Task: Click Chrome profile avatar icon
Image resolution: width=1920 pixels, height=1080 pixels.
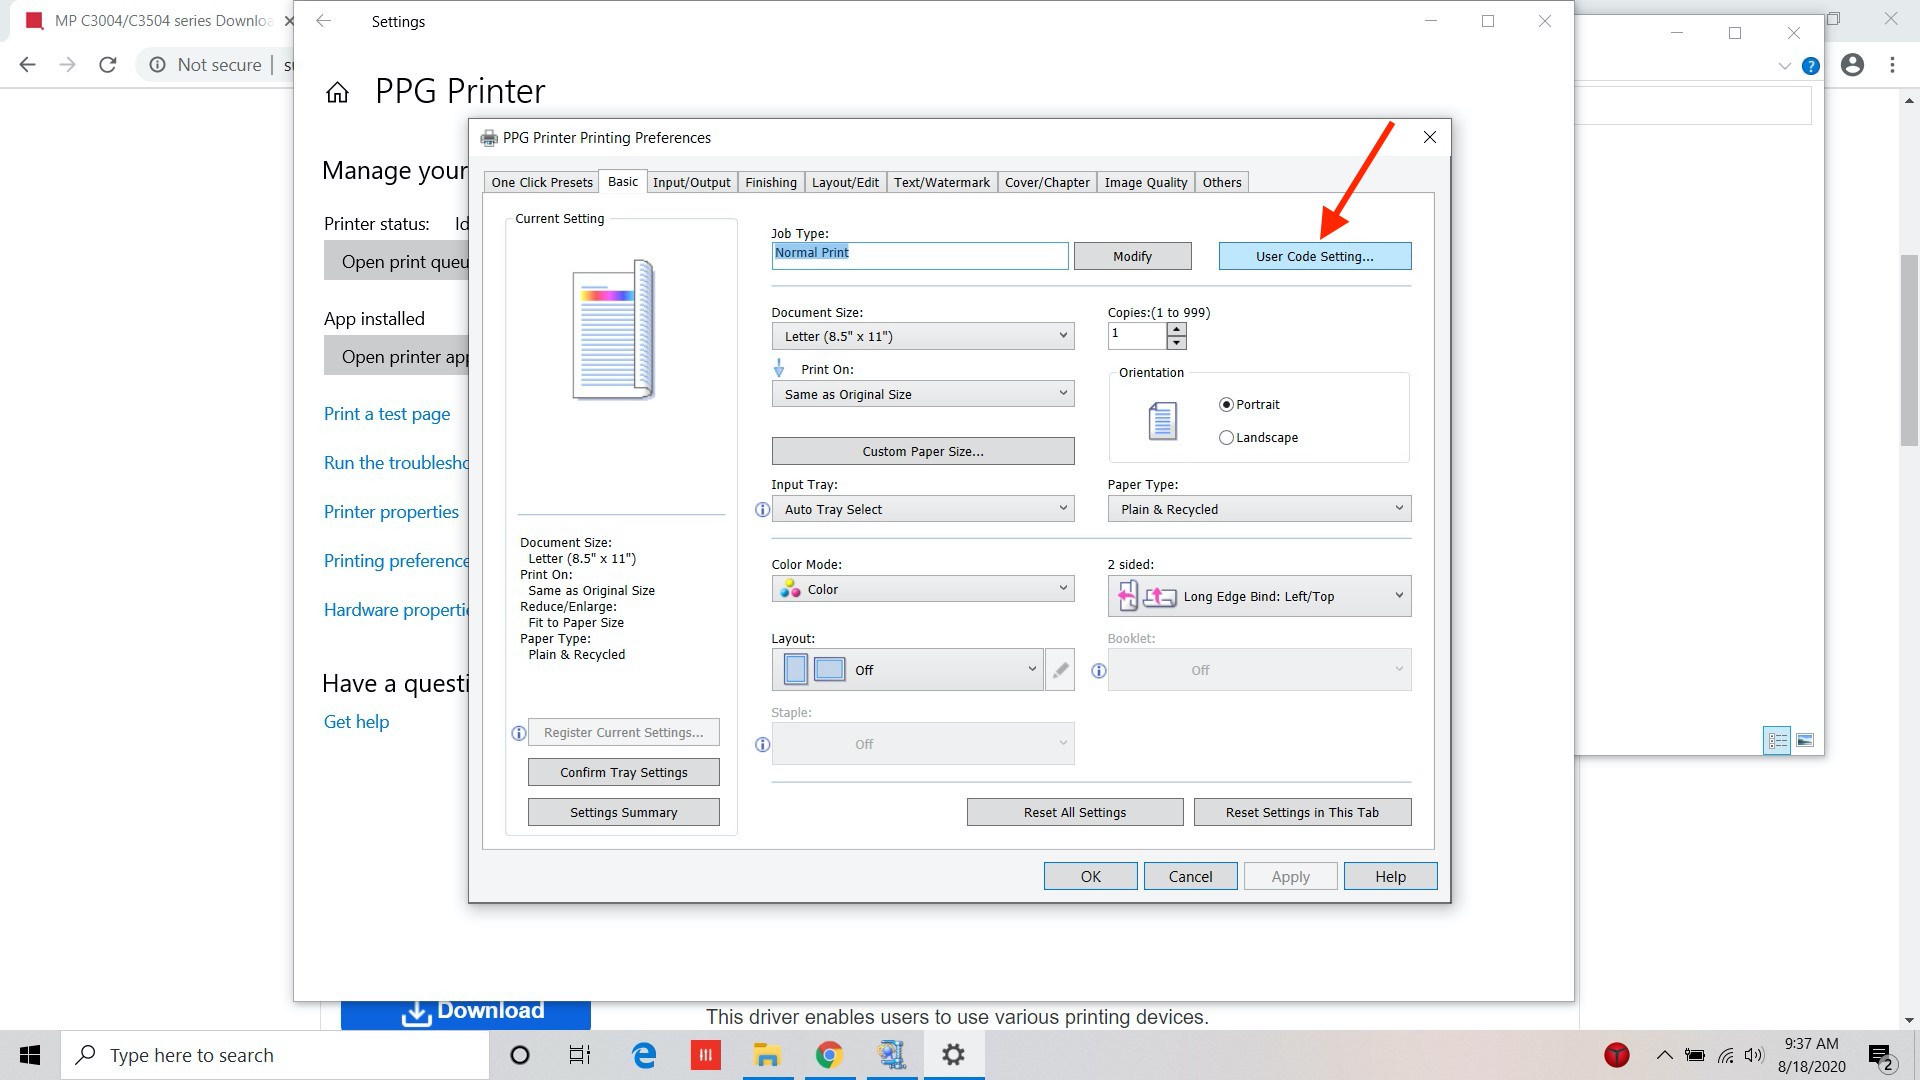Action: pyautogui.click(x=1852, y=65)
